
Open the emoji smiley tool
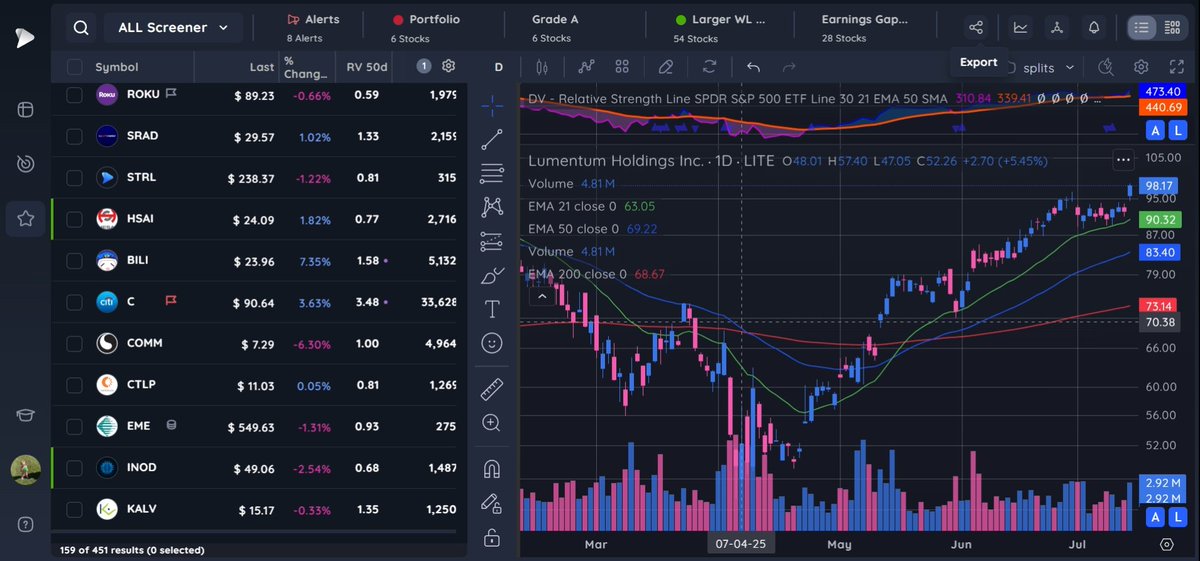click(492, 343)
